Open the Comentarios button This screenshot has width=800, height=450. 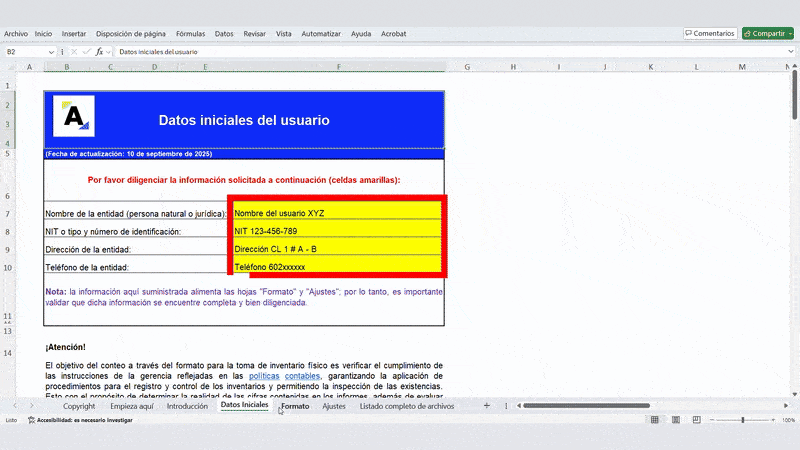[x=709, y=33]
